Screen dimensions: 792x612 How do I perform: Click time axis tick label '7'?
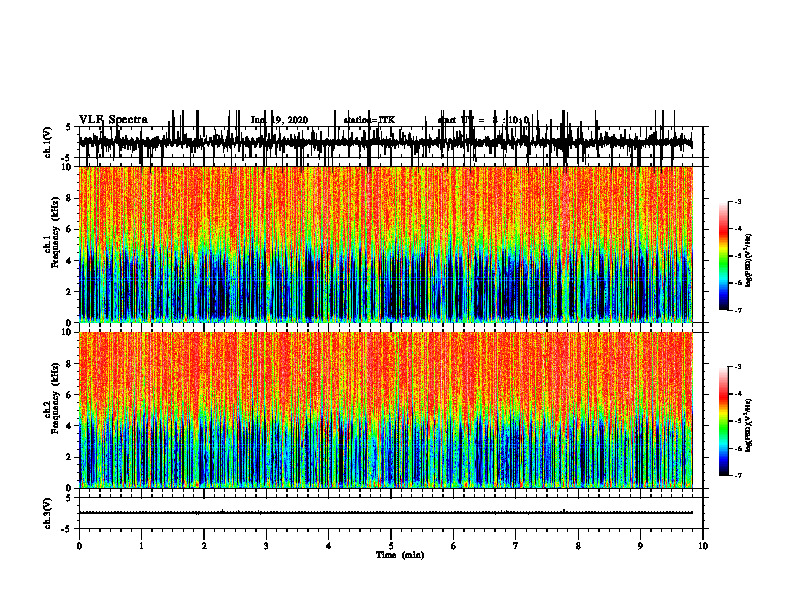coord(515,546)
